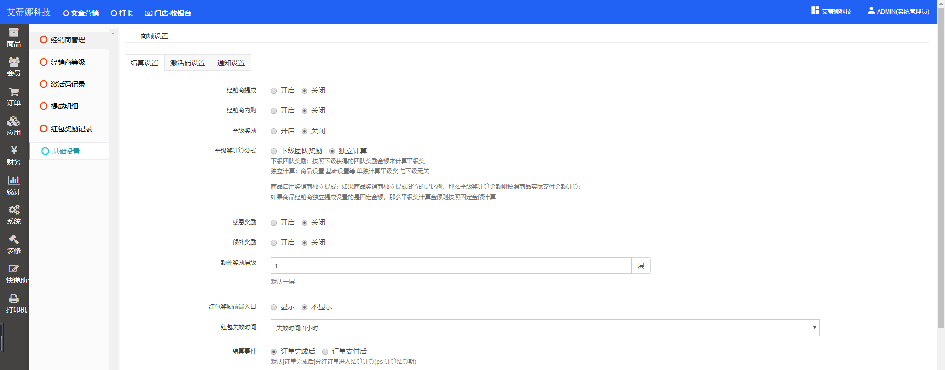
Task: Select the radio option left of 独立计算
Action: (x=274, y=151)
